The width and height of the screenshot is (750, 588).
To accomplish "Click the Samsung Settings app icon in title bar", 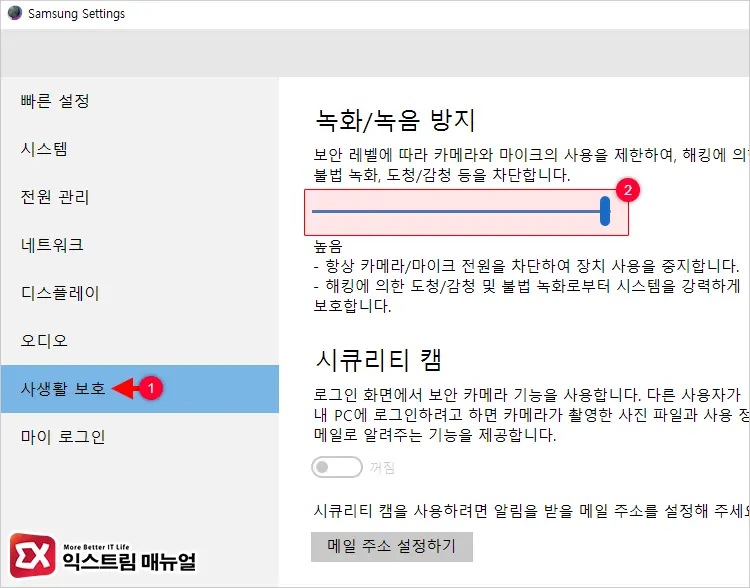I will (x=14, y=14).
